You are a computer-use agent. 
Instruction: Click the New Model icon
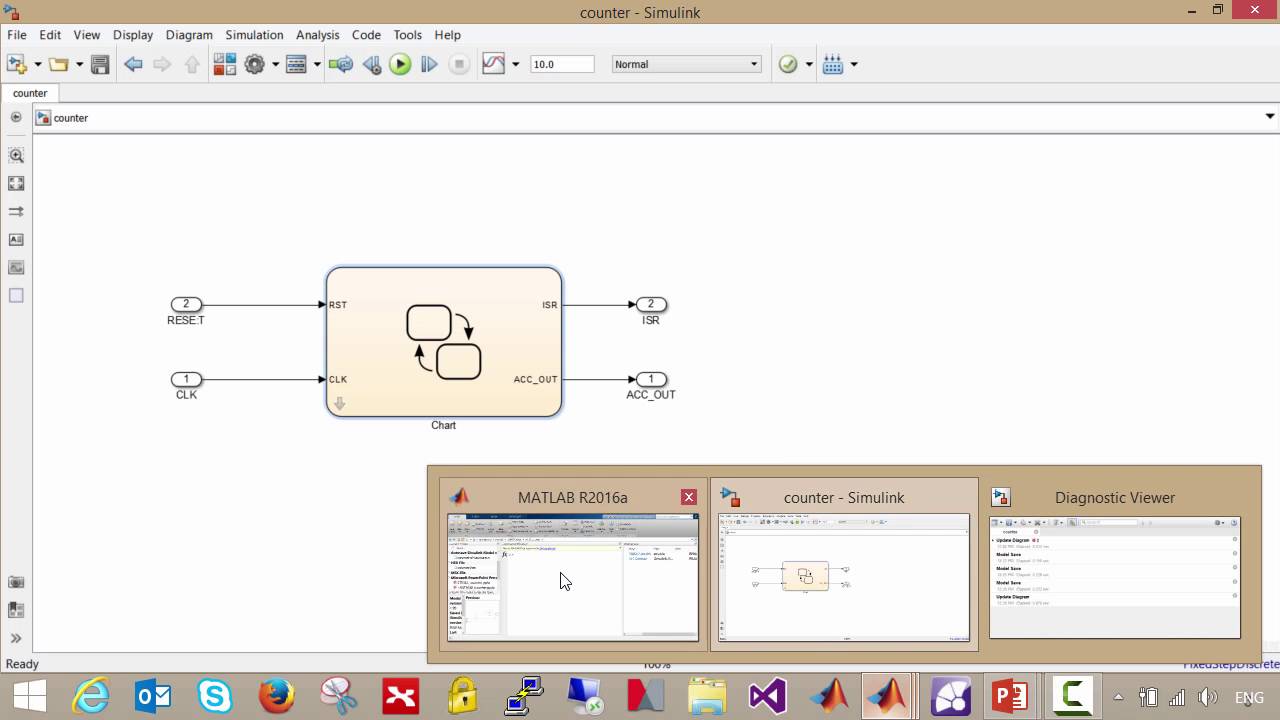(x=17, y=64)
